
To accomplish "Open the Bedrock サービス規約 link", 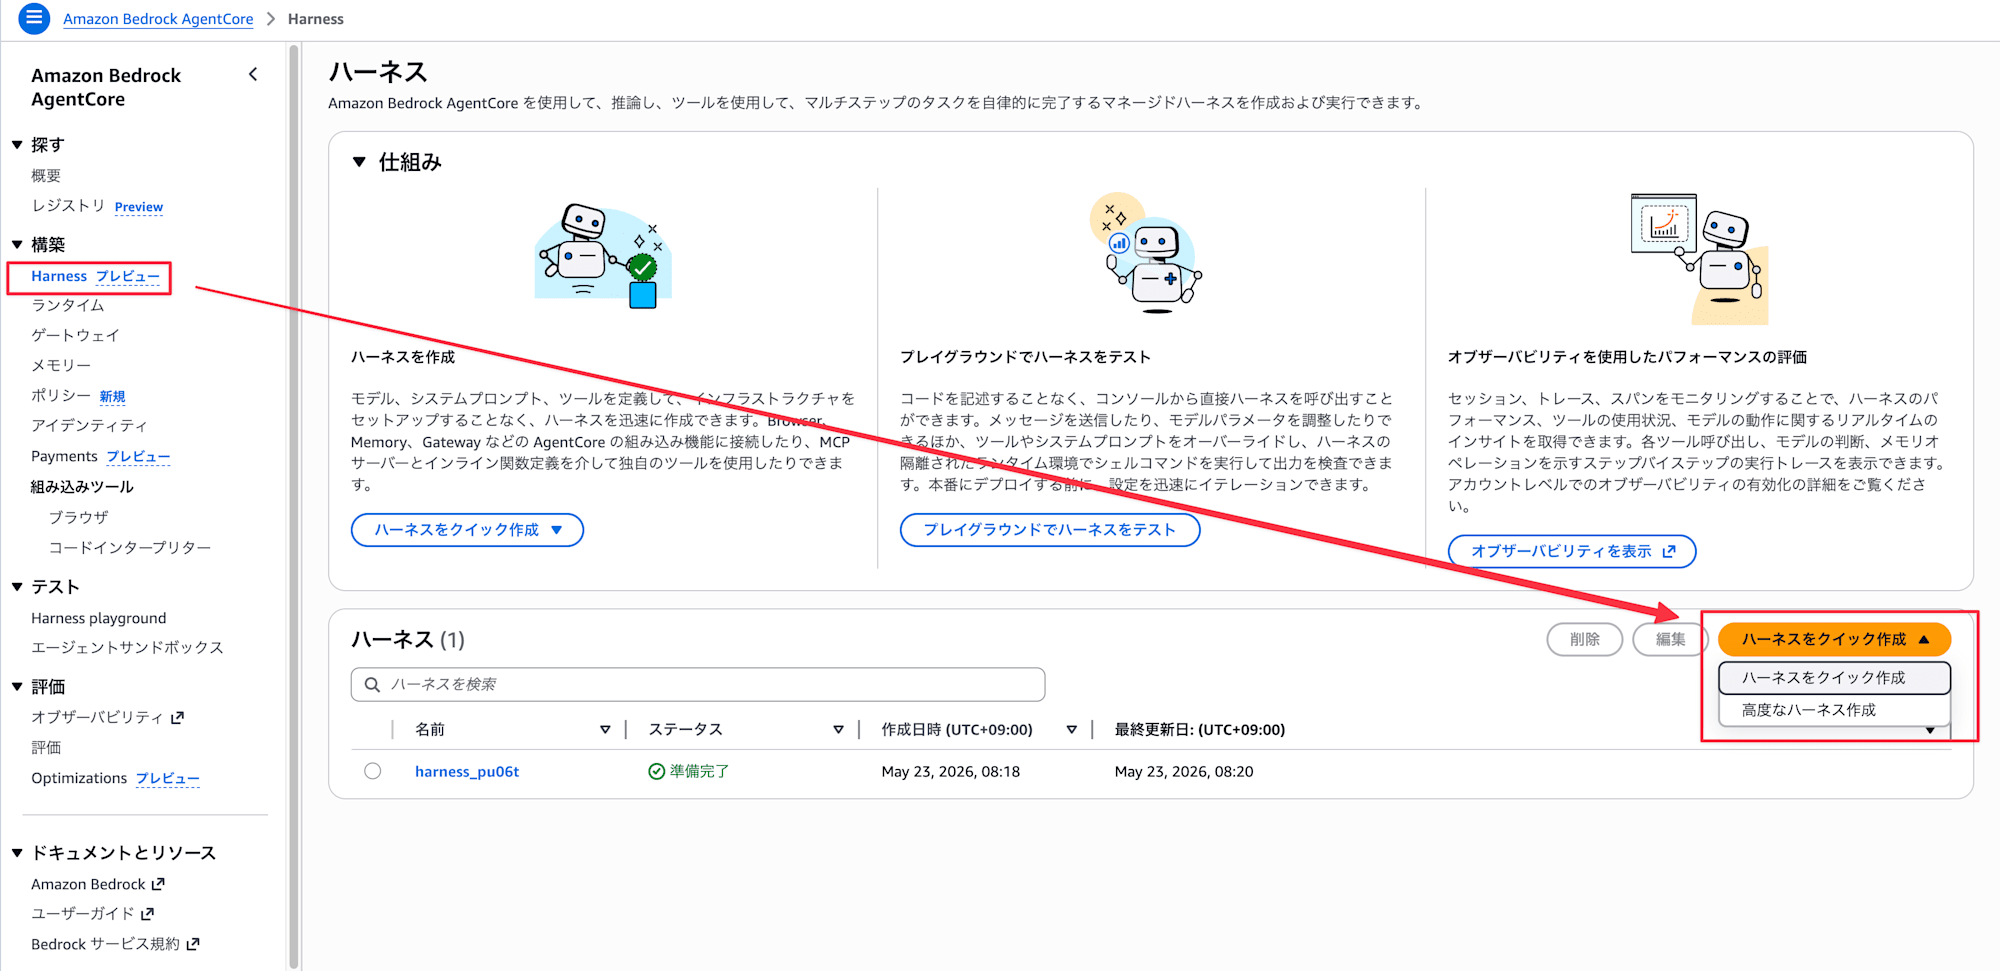I will (105, 943).
